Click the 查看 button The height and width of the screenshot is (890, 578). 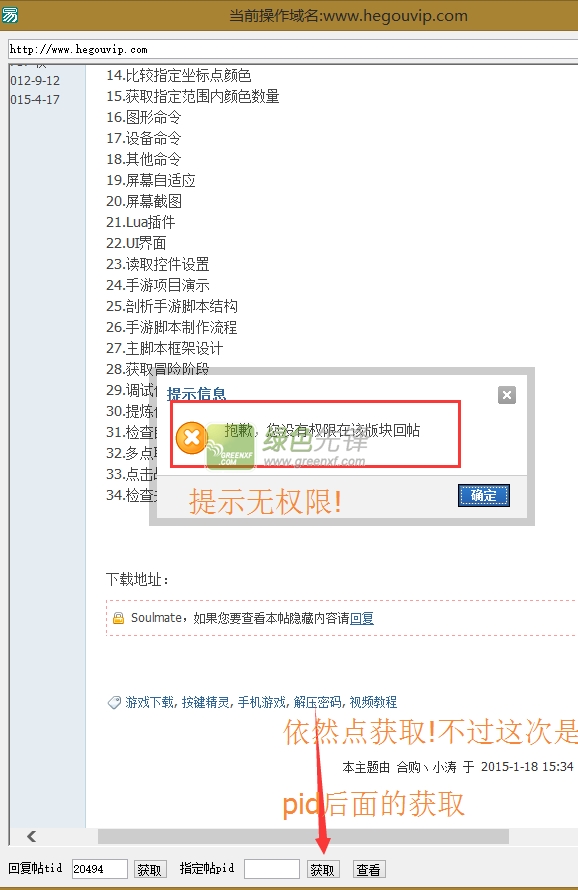(368, 869)
